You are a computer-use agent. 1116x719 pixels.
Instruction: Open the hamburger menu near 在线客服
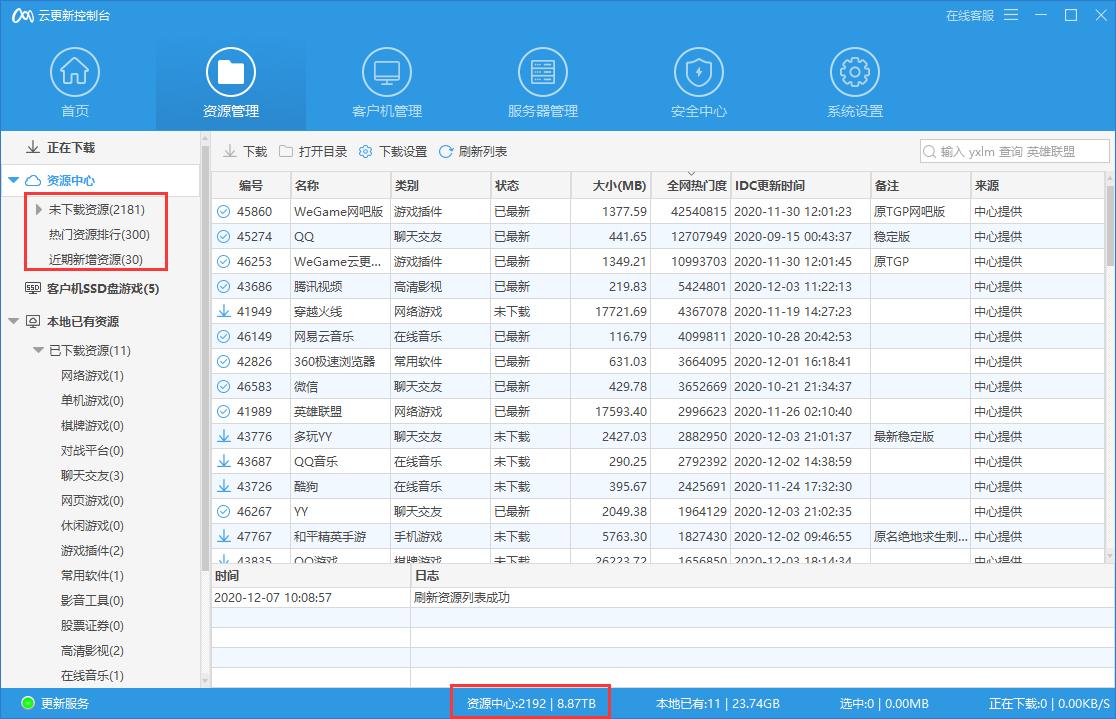(x=1013, y=16)
